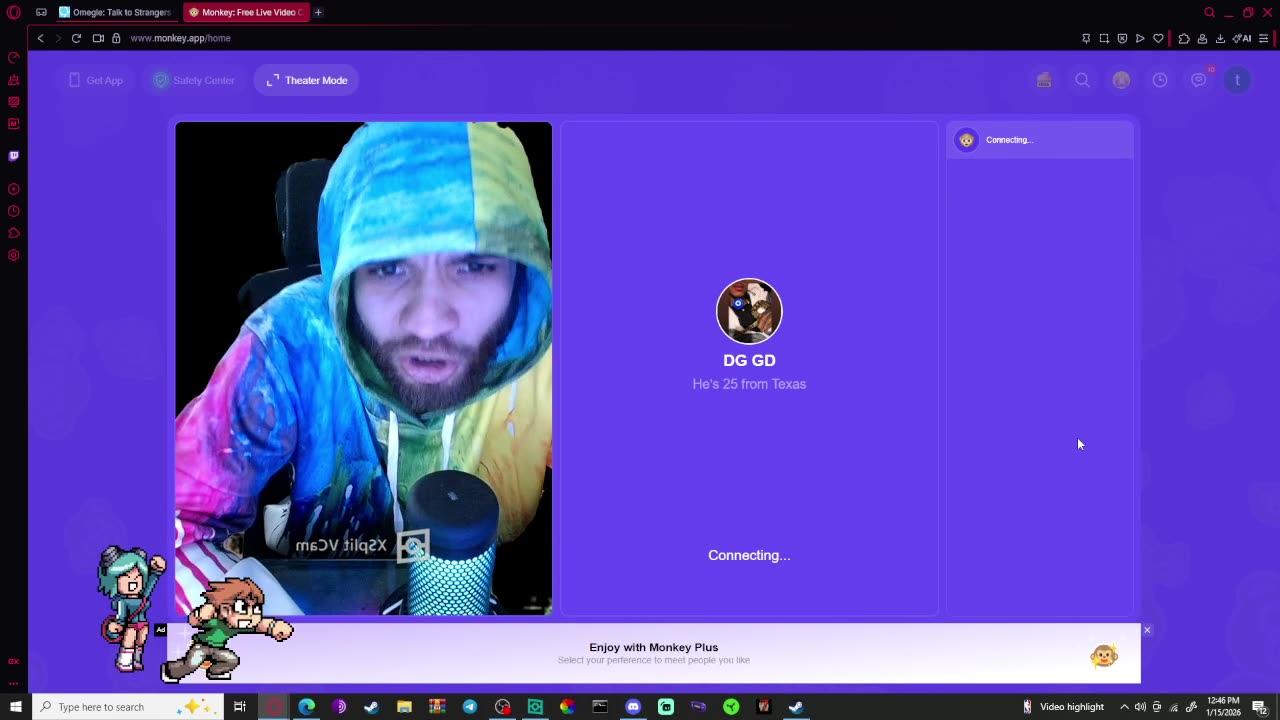The image size is (1280, 720).
Task: Click DG GD profile picture
Action: point(749,311)
